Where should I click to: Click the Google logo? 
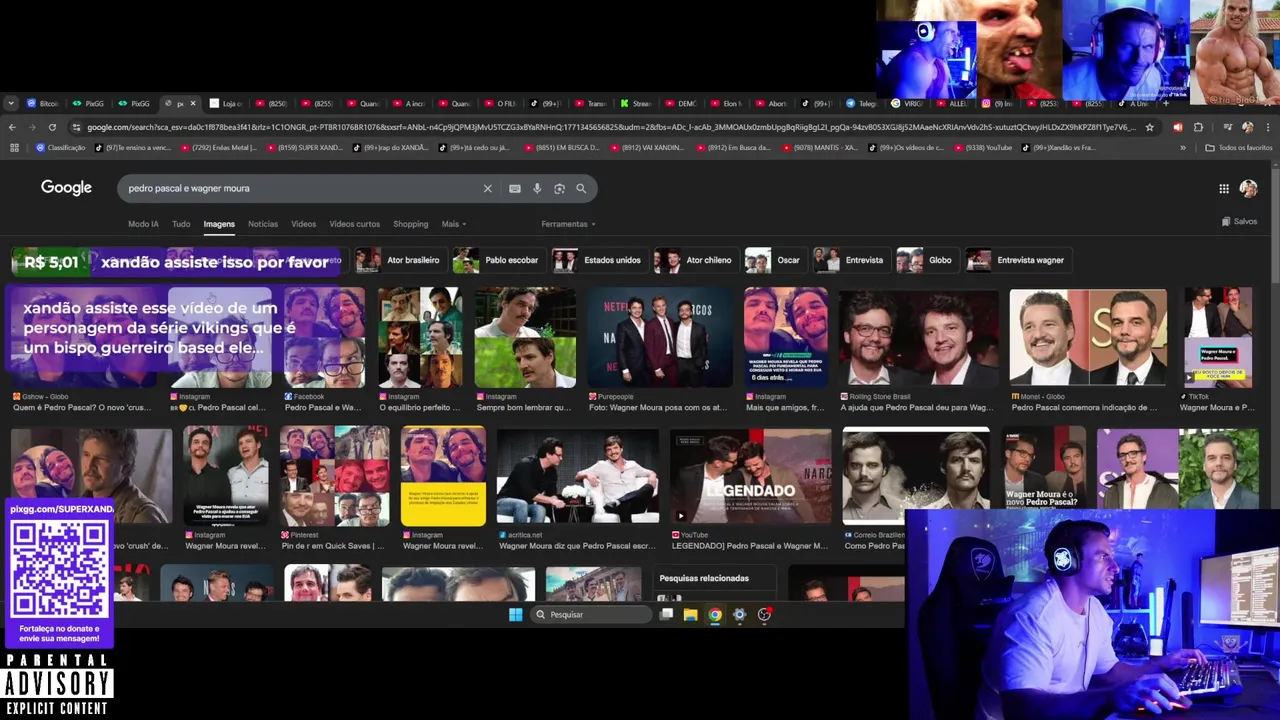[66, 188]
